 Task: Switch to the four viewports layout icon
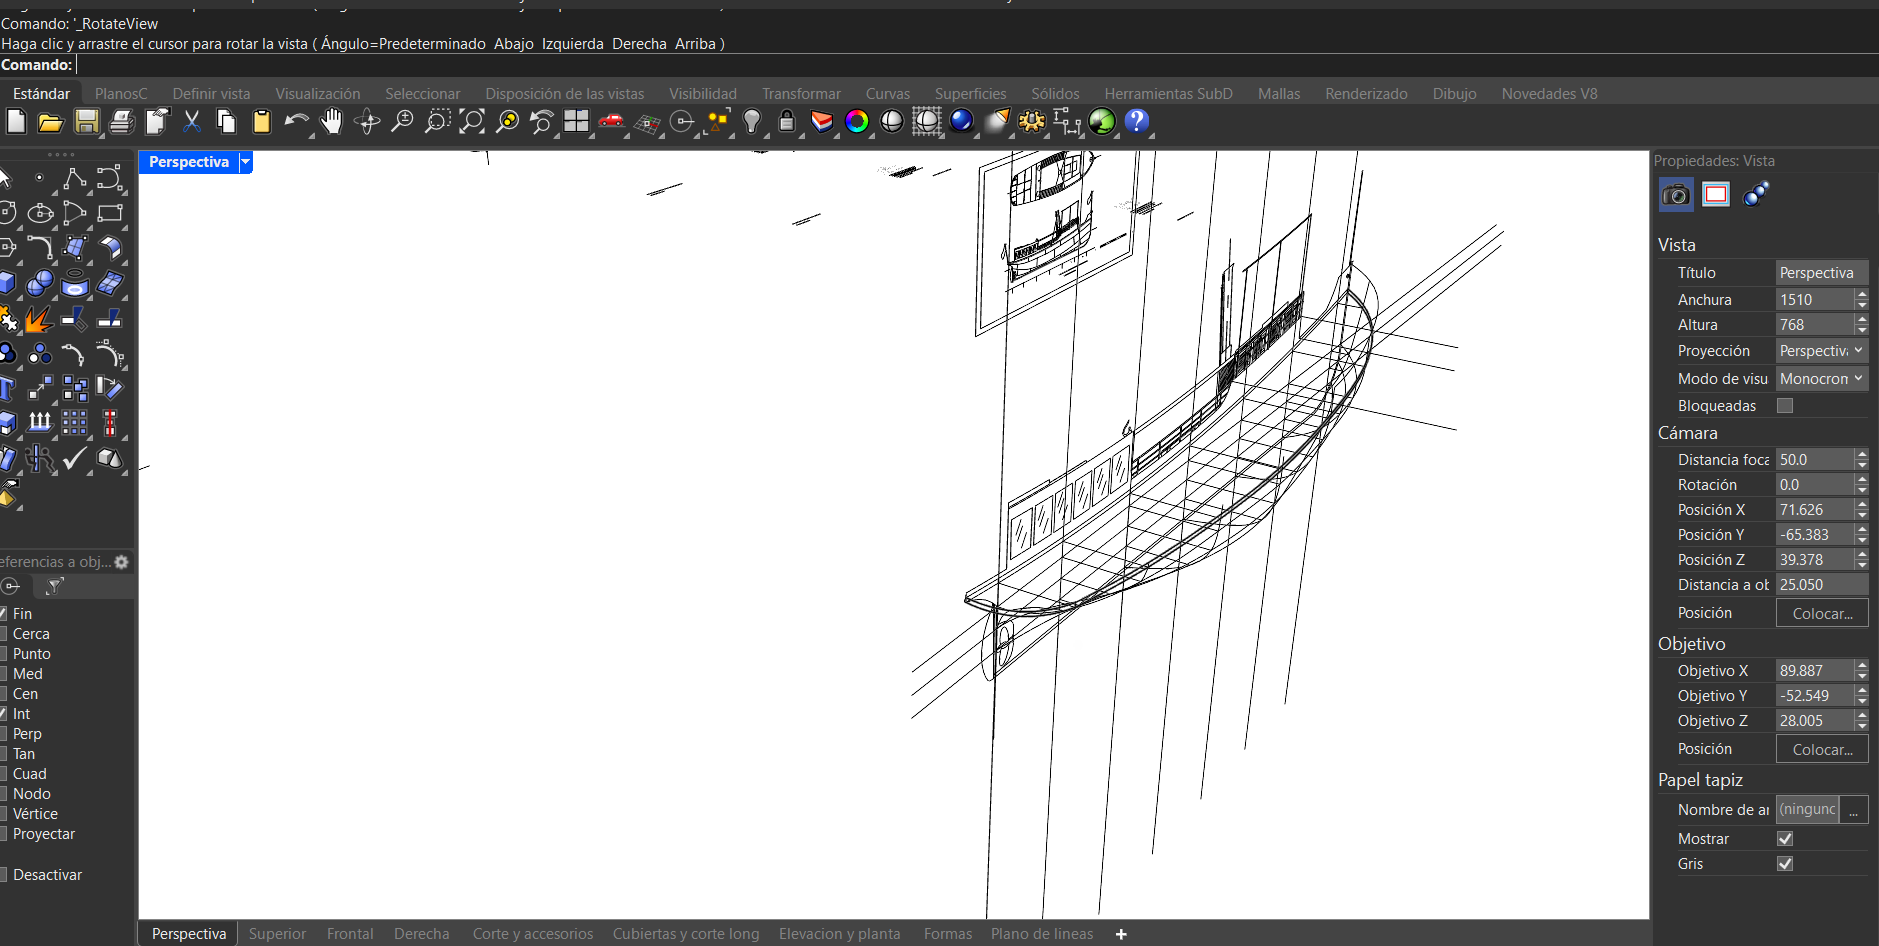coord(577,122)
